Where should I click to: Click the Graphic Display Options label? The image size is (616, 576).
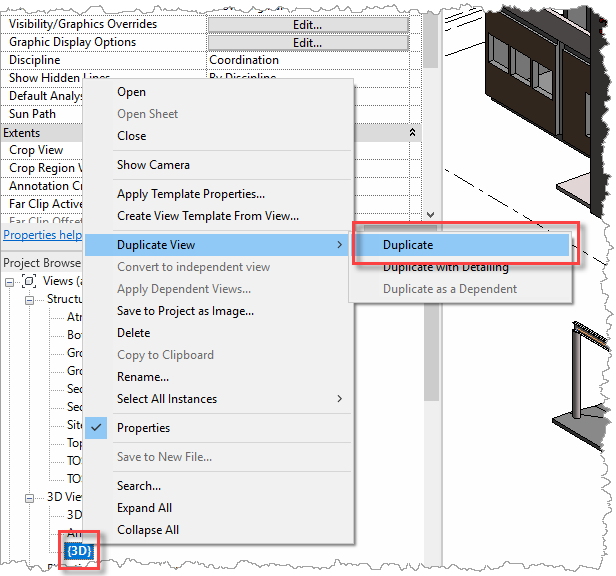tap(72, 42)
